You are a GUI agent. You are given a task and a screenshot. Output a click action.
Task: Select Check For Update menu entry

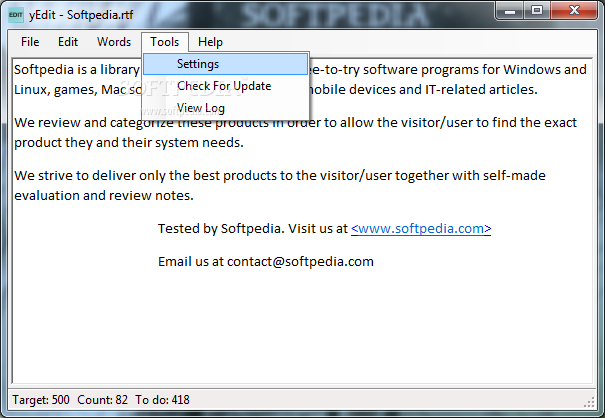pos(226,86)
